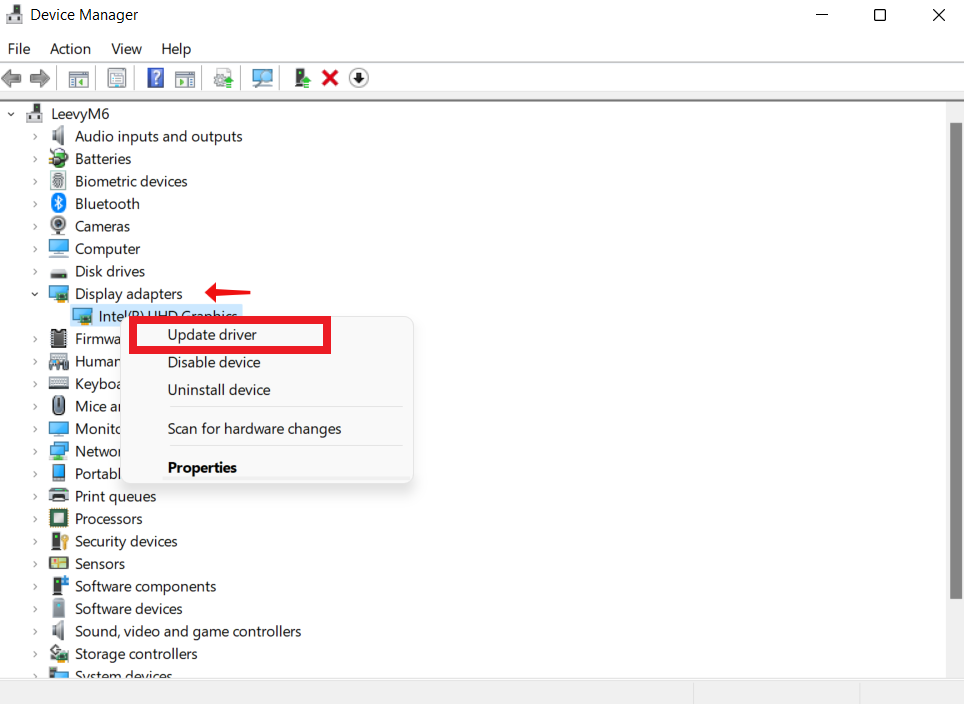This screenshot has height=704, width=964.
Task: Choose Update driver from the context menu
Action: (x=212, y=334)
